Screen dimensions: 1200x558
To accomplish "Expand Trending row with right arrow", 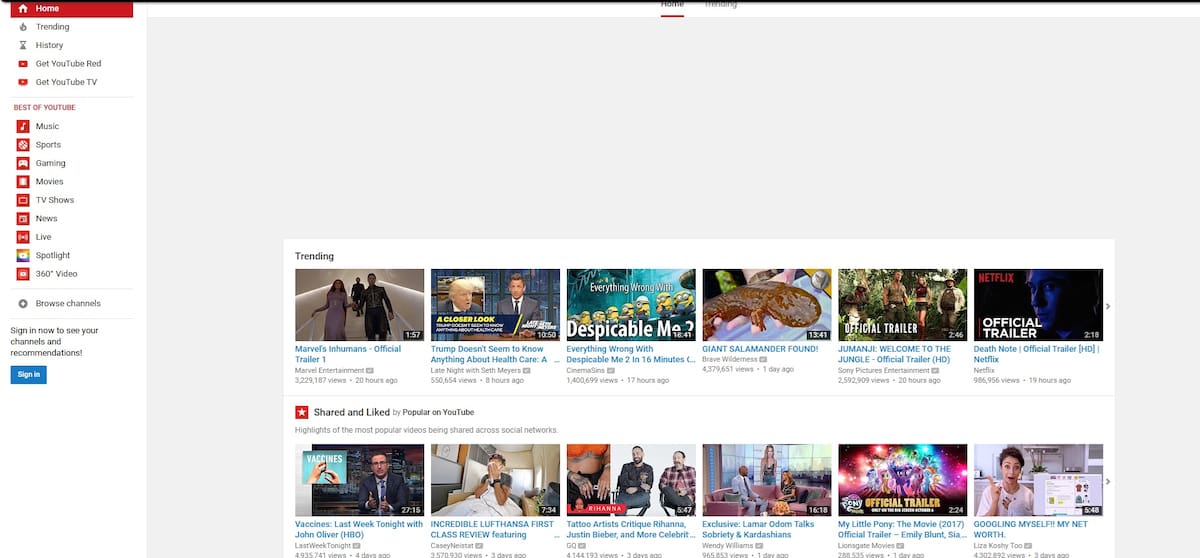I will click(x=1108, y=306).
